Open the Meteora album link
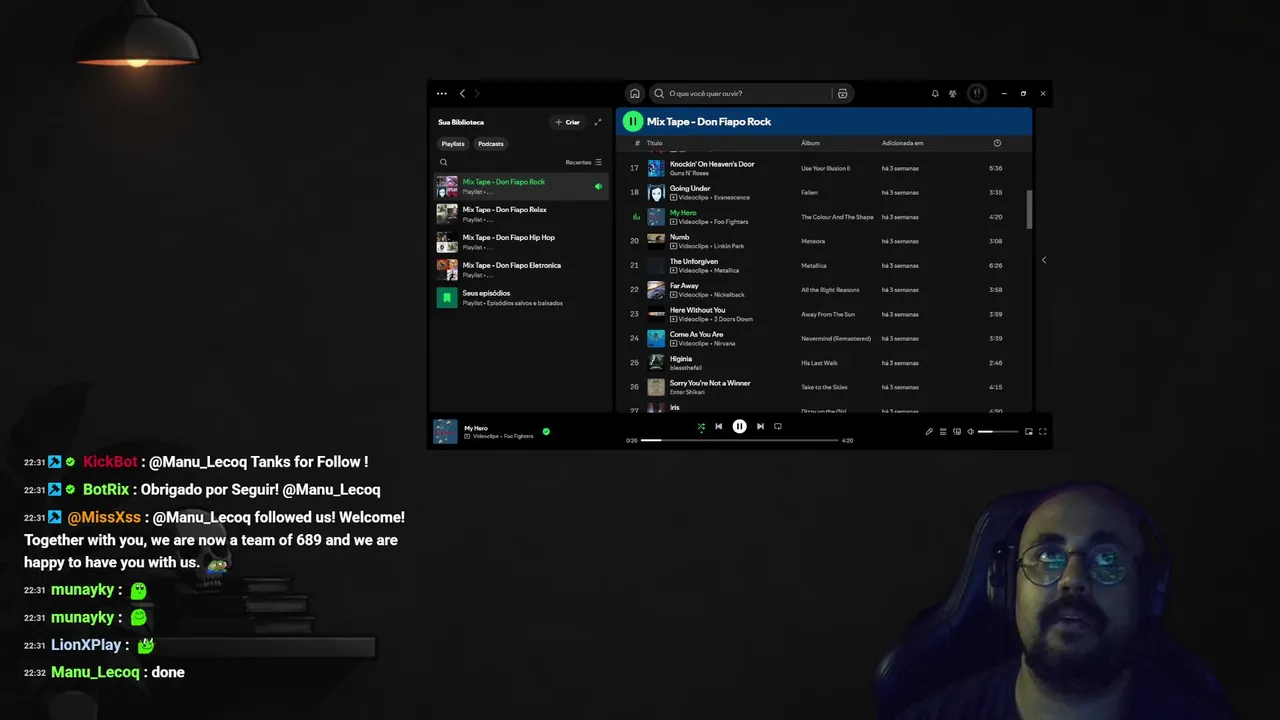The width and height of the screenshot is (1280, 720). (x=813, y=241)
